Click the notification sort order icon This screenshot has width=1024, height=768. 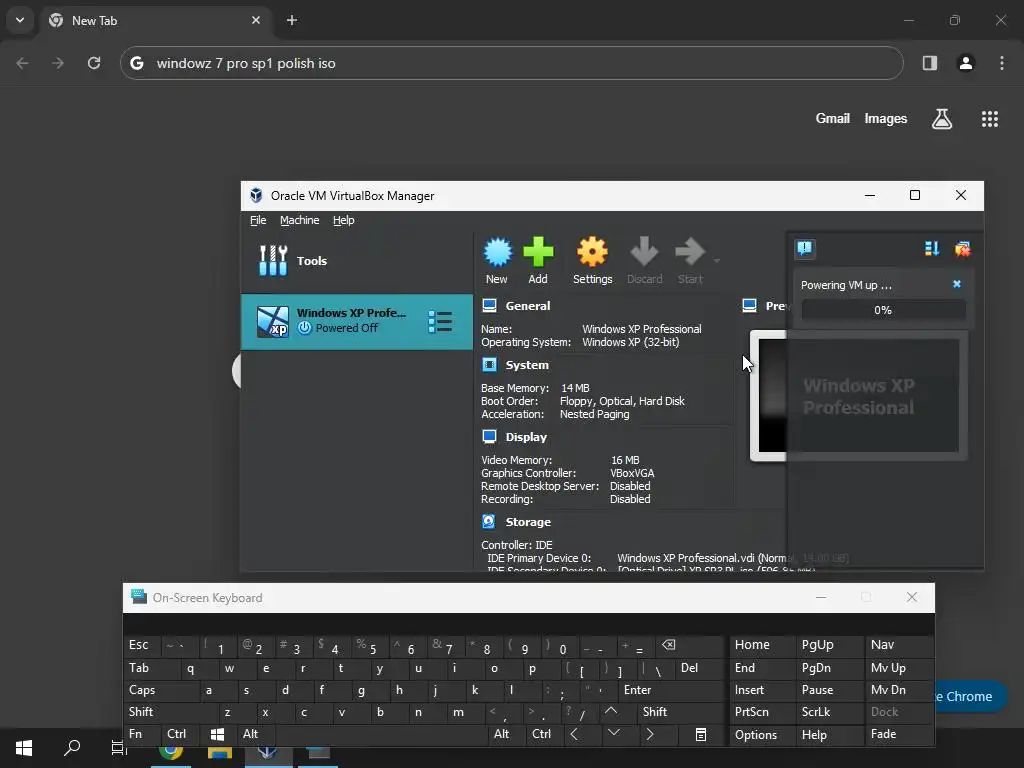click(x=932, y=248)
